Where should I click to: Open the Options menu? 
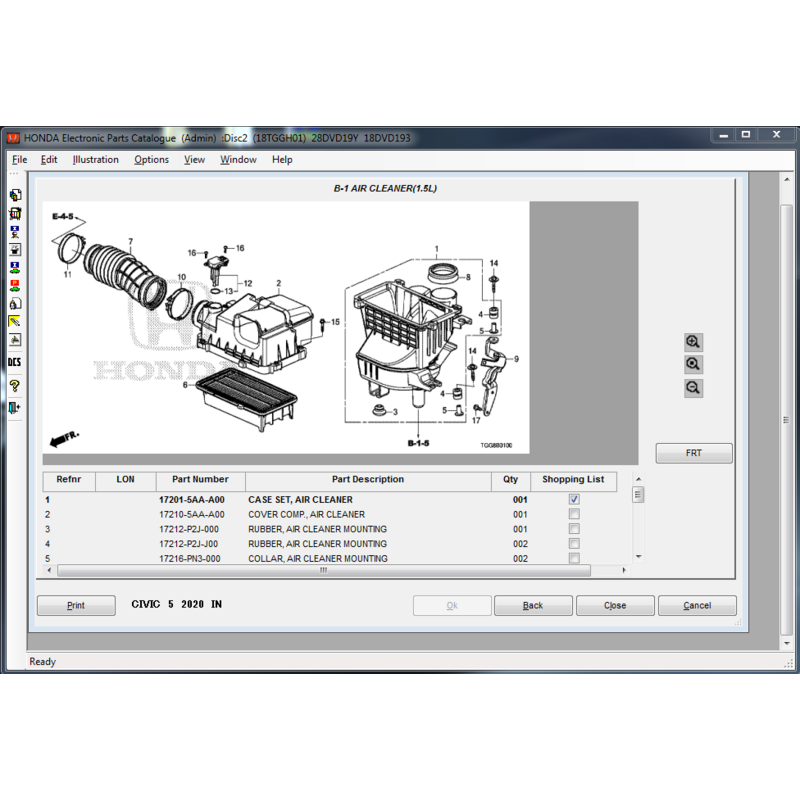pyautogui.click(x=151, y=160)
